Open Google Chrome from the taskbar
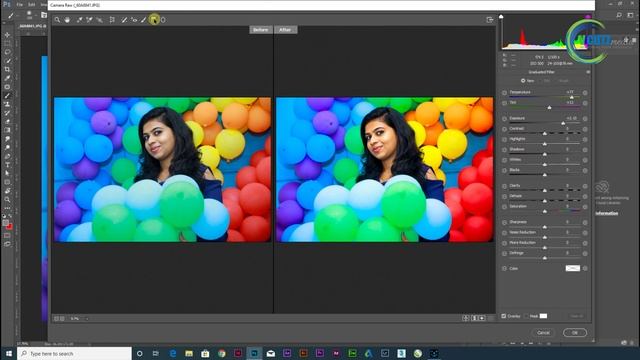Viewport: 640px width, 360px height. coord(222,353)
